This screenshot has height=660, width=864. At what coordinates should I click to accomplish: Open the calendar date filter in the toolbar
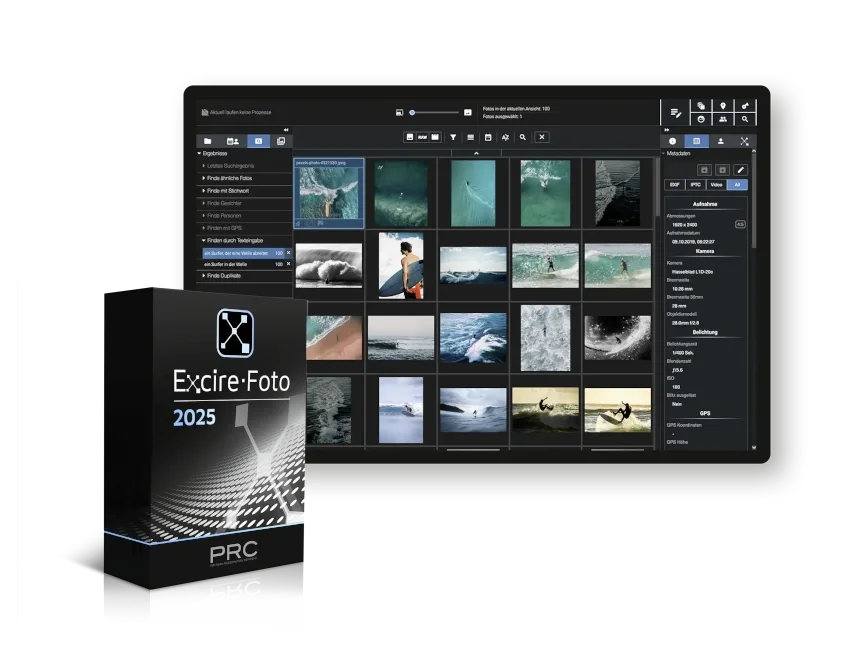pyautogui.click(x=488, y=137)
